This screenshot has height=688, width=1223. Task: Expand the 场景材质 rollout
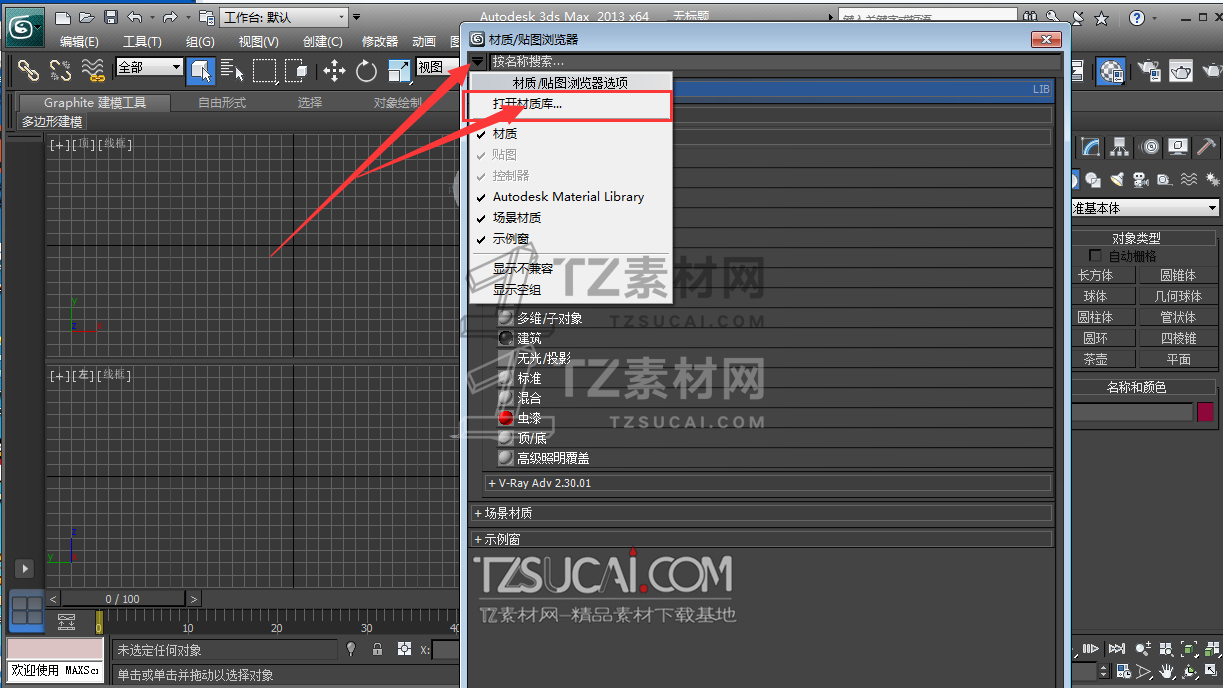click(x=761, y=513)
